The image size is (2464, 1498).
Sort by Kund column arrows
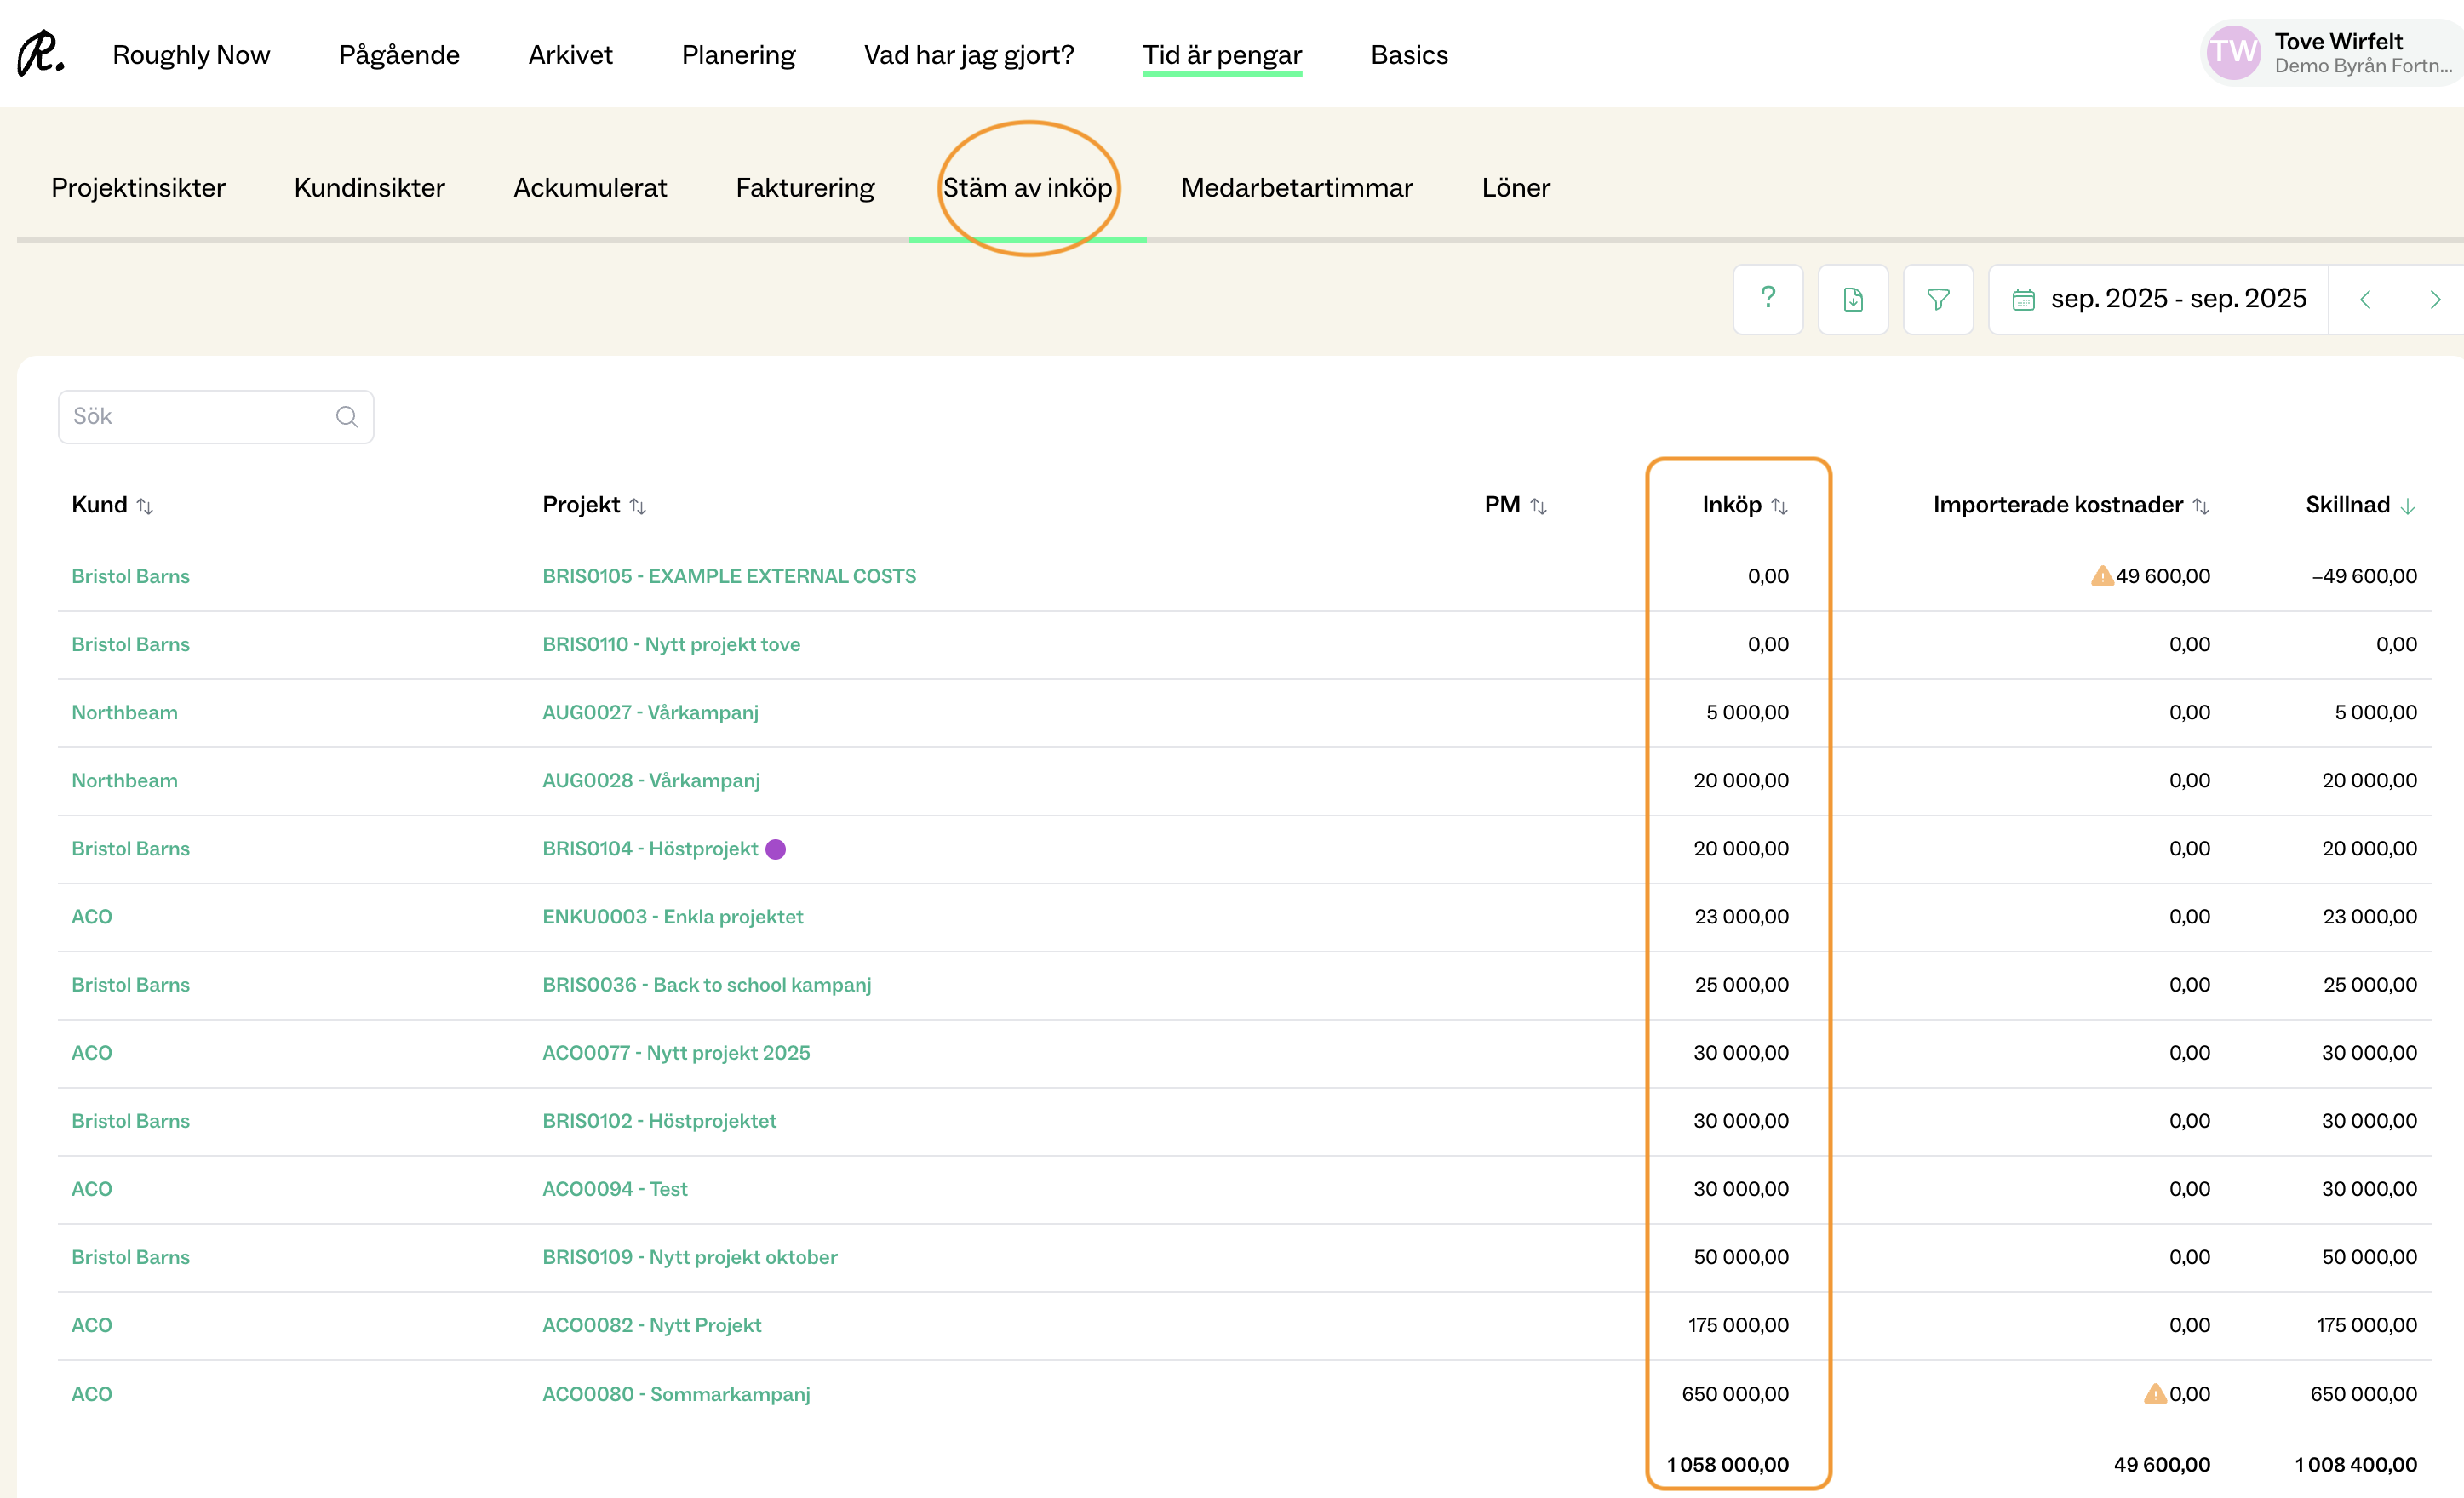pyautogui.click(x=145, y=506)
